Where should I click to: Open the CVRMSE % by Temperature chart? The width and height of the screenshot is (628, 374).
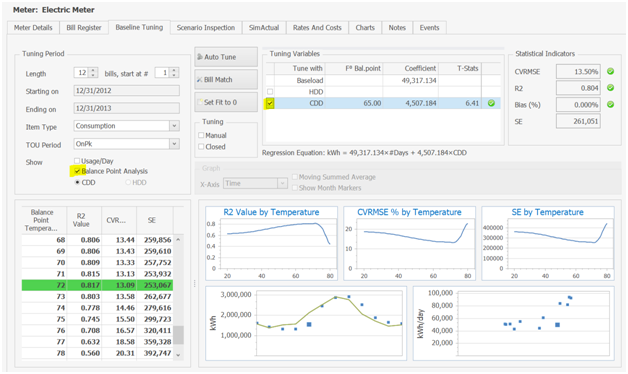pos(409,243)
